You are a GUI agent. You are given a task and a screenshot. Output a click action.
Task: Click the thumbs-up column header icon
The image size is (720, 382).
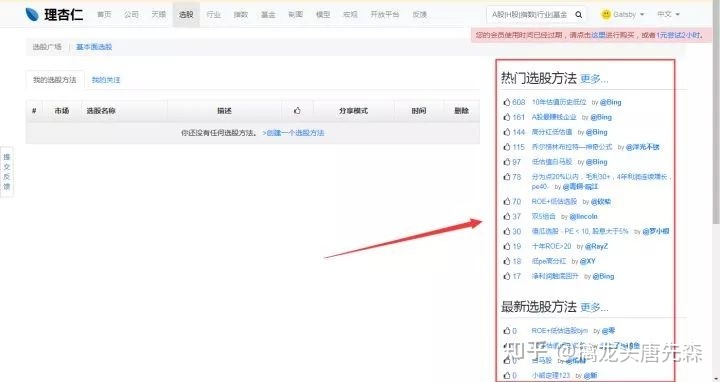tap(297, 111)
